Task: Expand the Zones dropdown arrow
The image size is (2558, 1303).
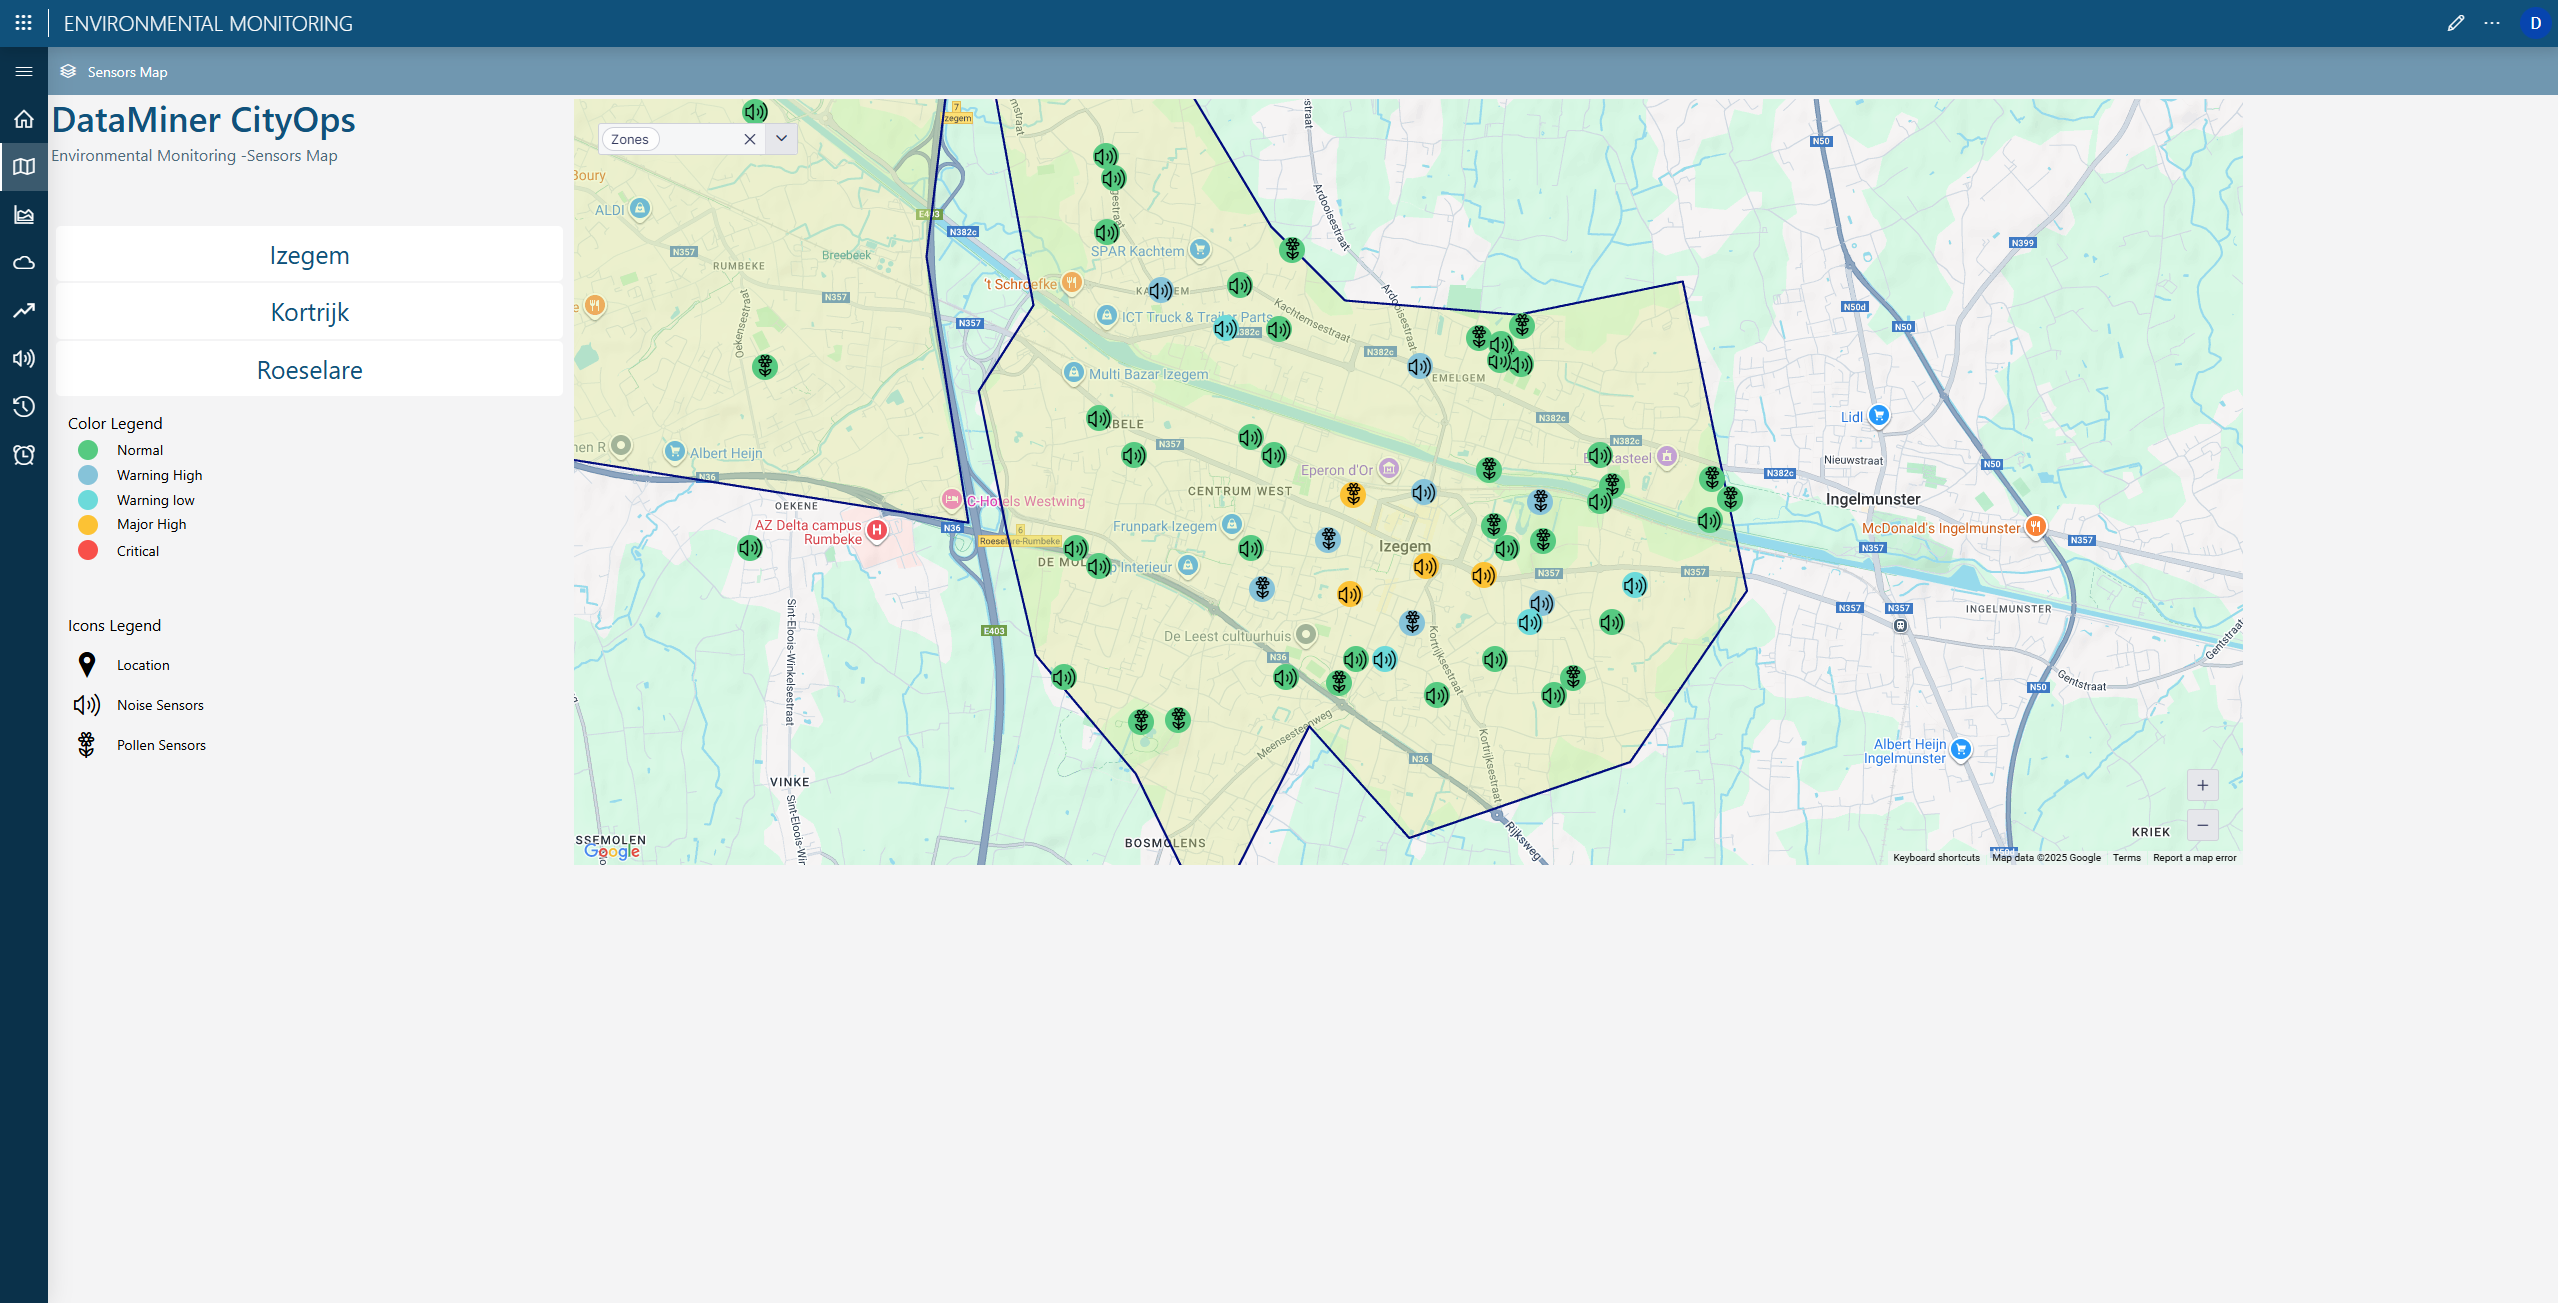Action: pyautogui.click(x=782, y=139)
